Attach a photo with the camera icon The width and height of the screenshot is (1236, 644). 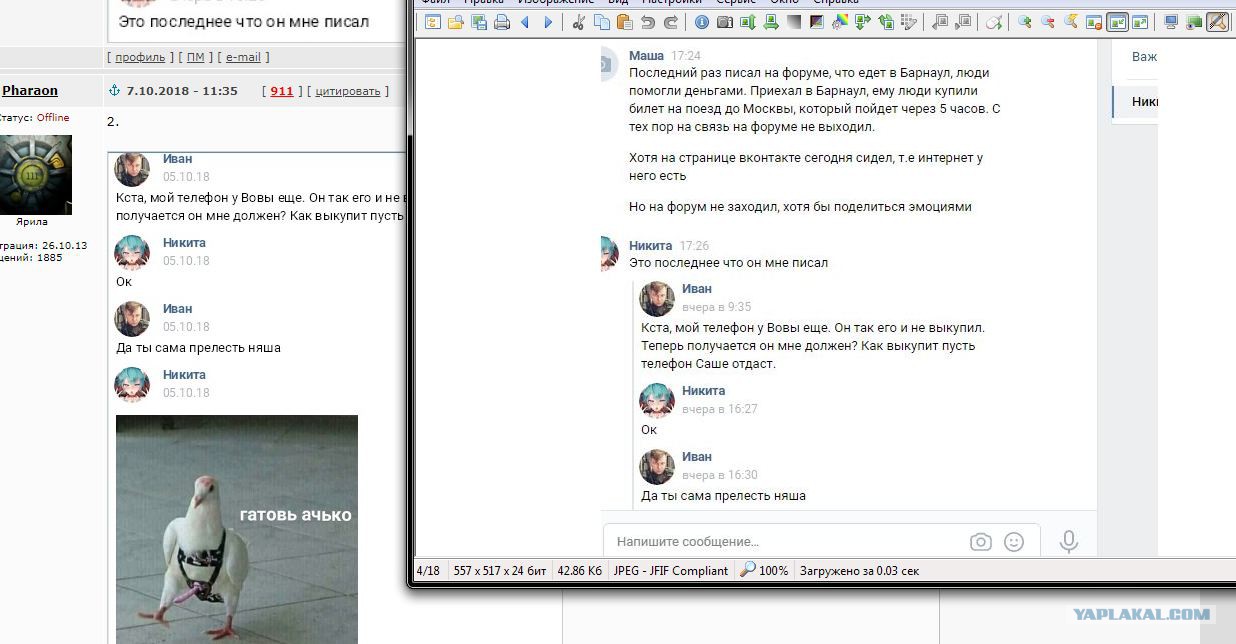coord(980,542)
